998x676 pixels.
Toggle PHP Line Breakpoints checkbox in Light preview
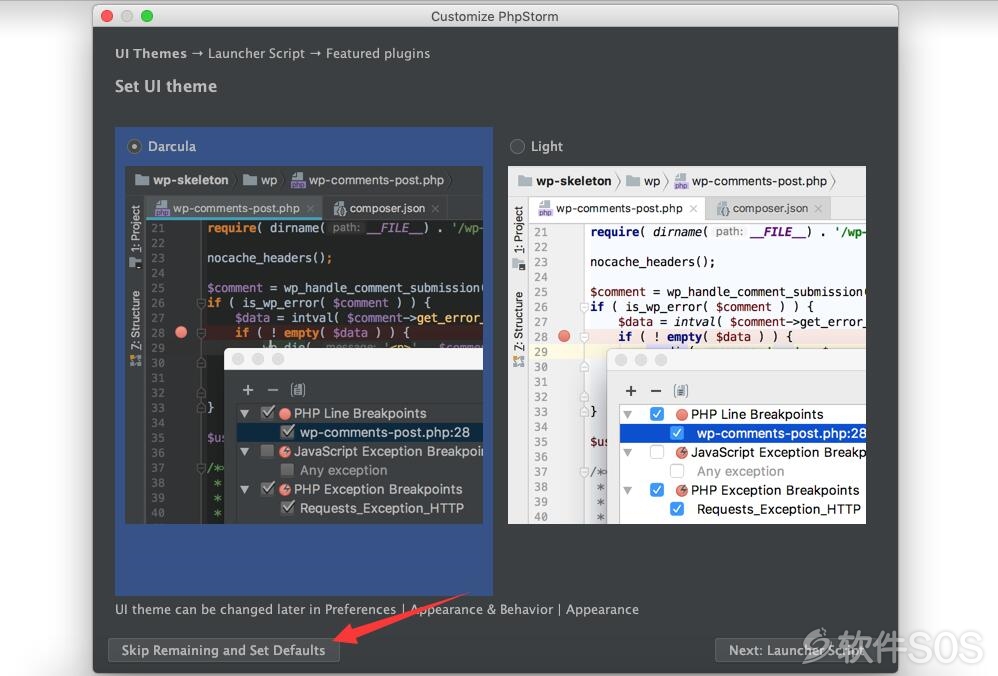pyautogui.click(x=657, y=414)
